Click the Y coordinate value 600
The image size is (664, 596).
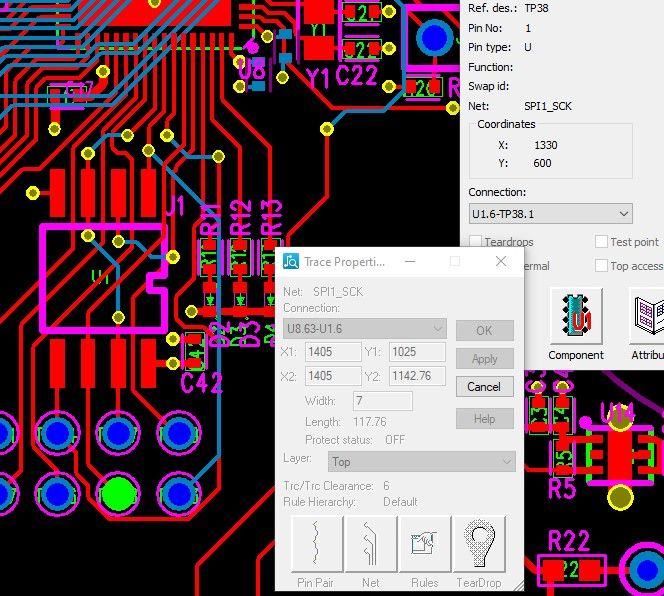pyautogui.click(x=542, y=163)
